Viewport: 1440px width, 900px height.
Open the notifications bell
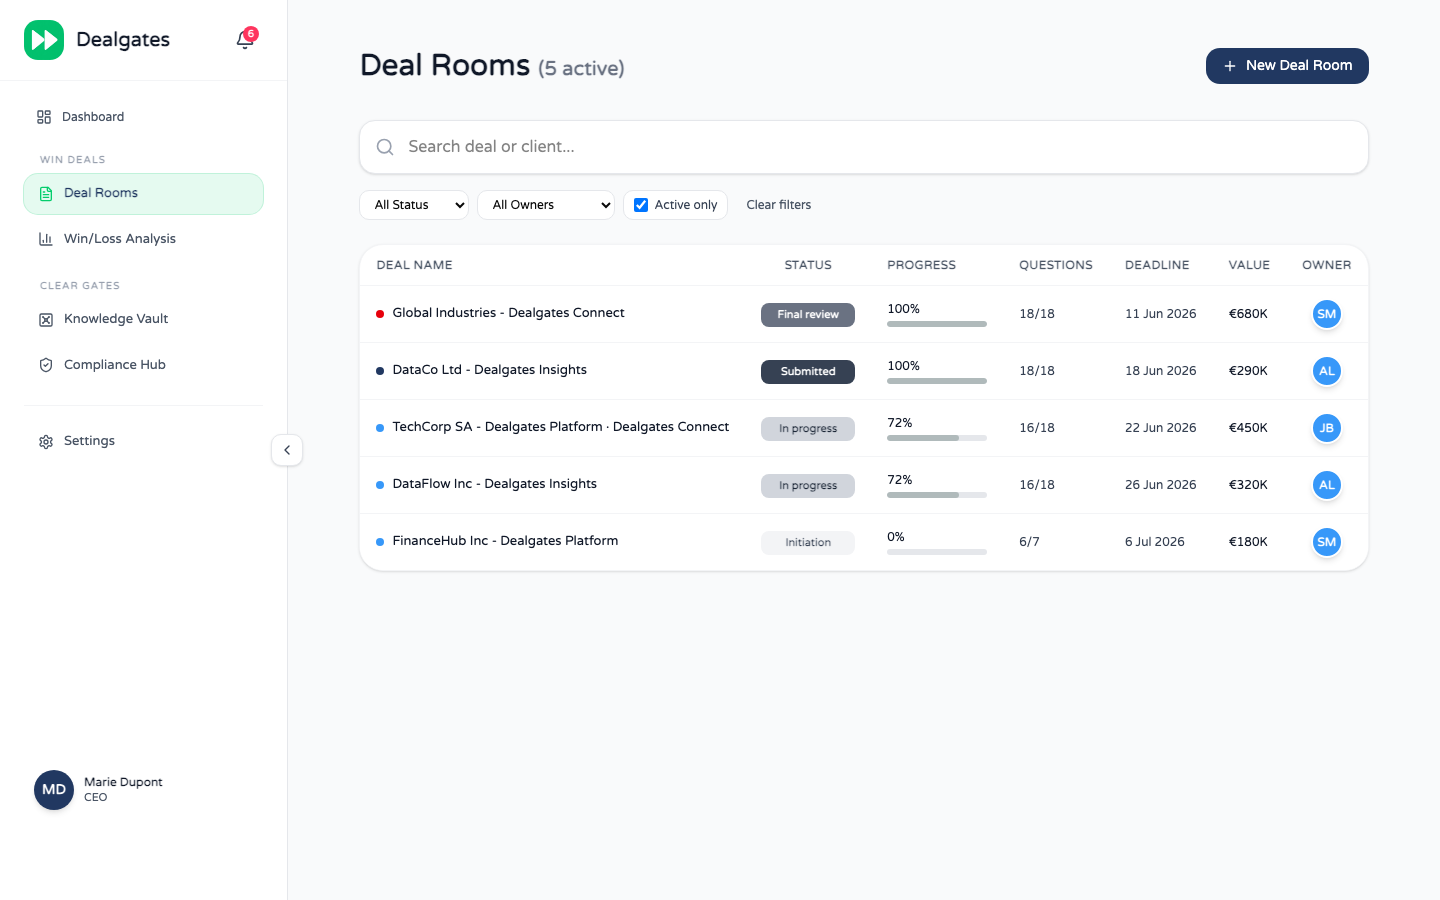tap(245, 40)
